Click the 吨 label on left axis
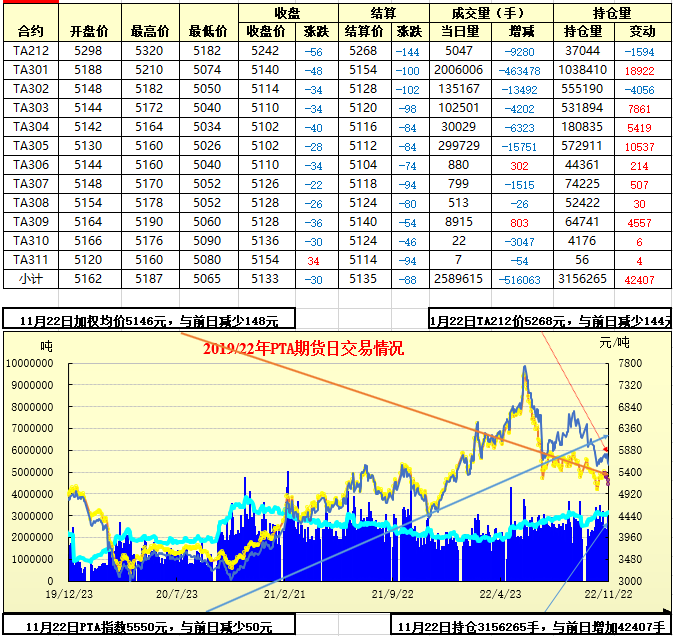 point(47,345)
